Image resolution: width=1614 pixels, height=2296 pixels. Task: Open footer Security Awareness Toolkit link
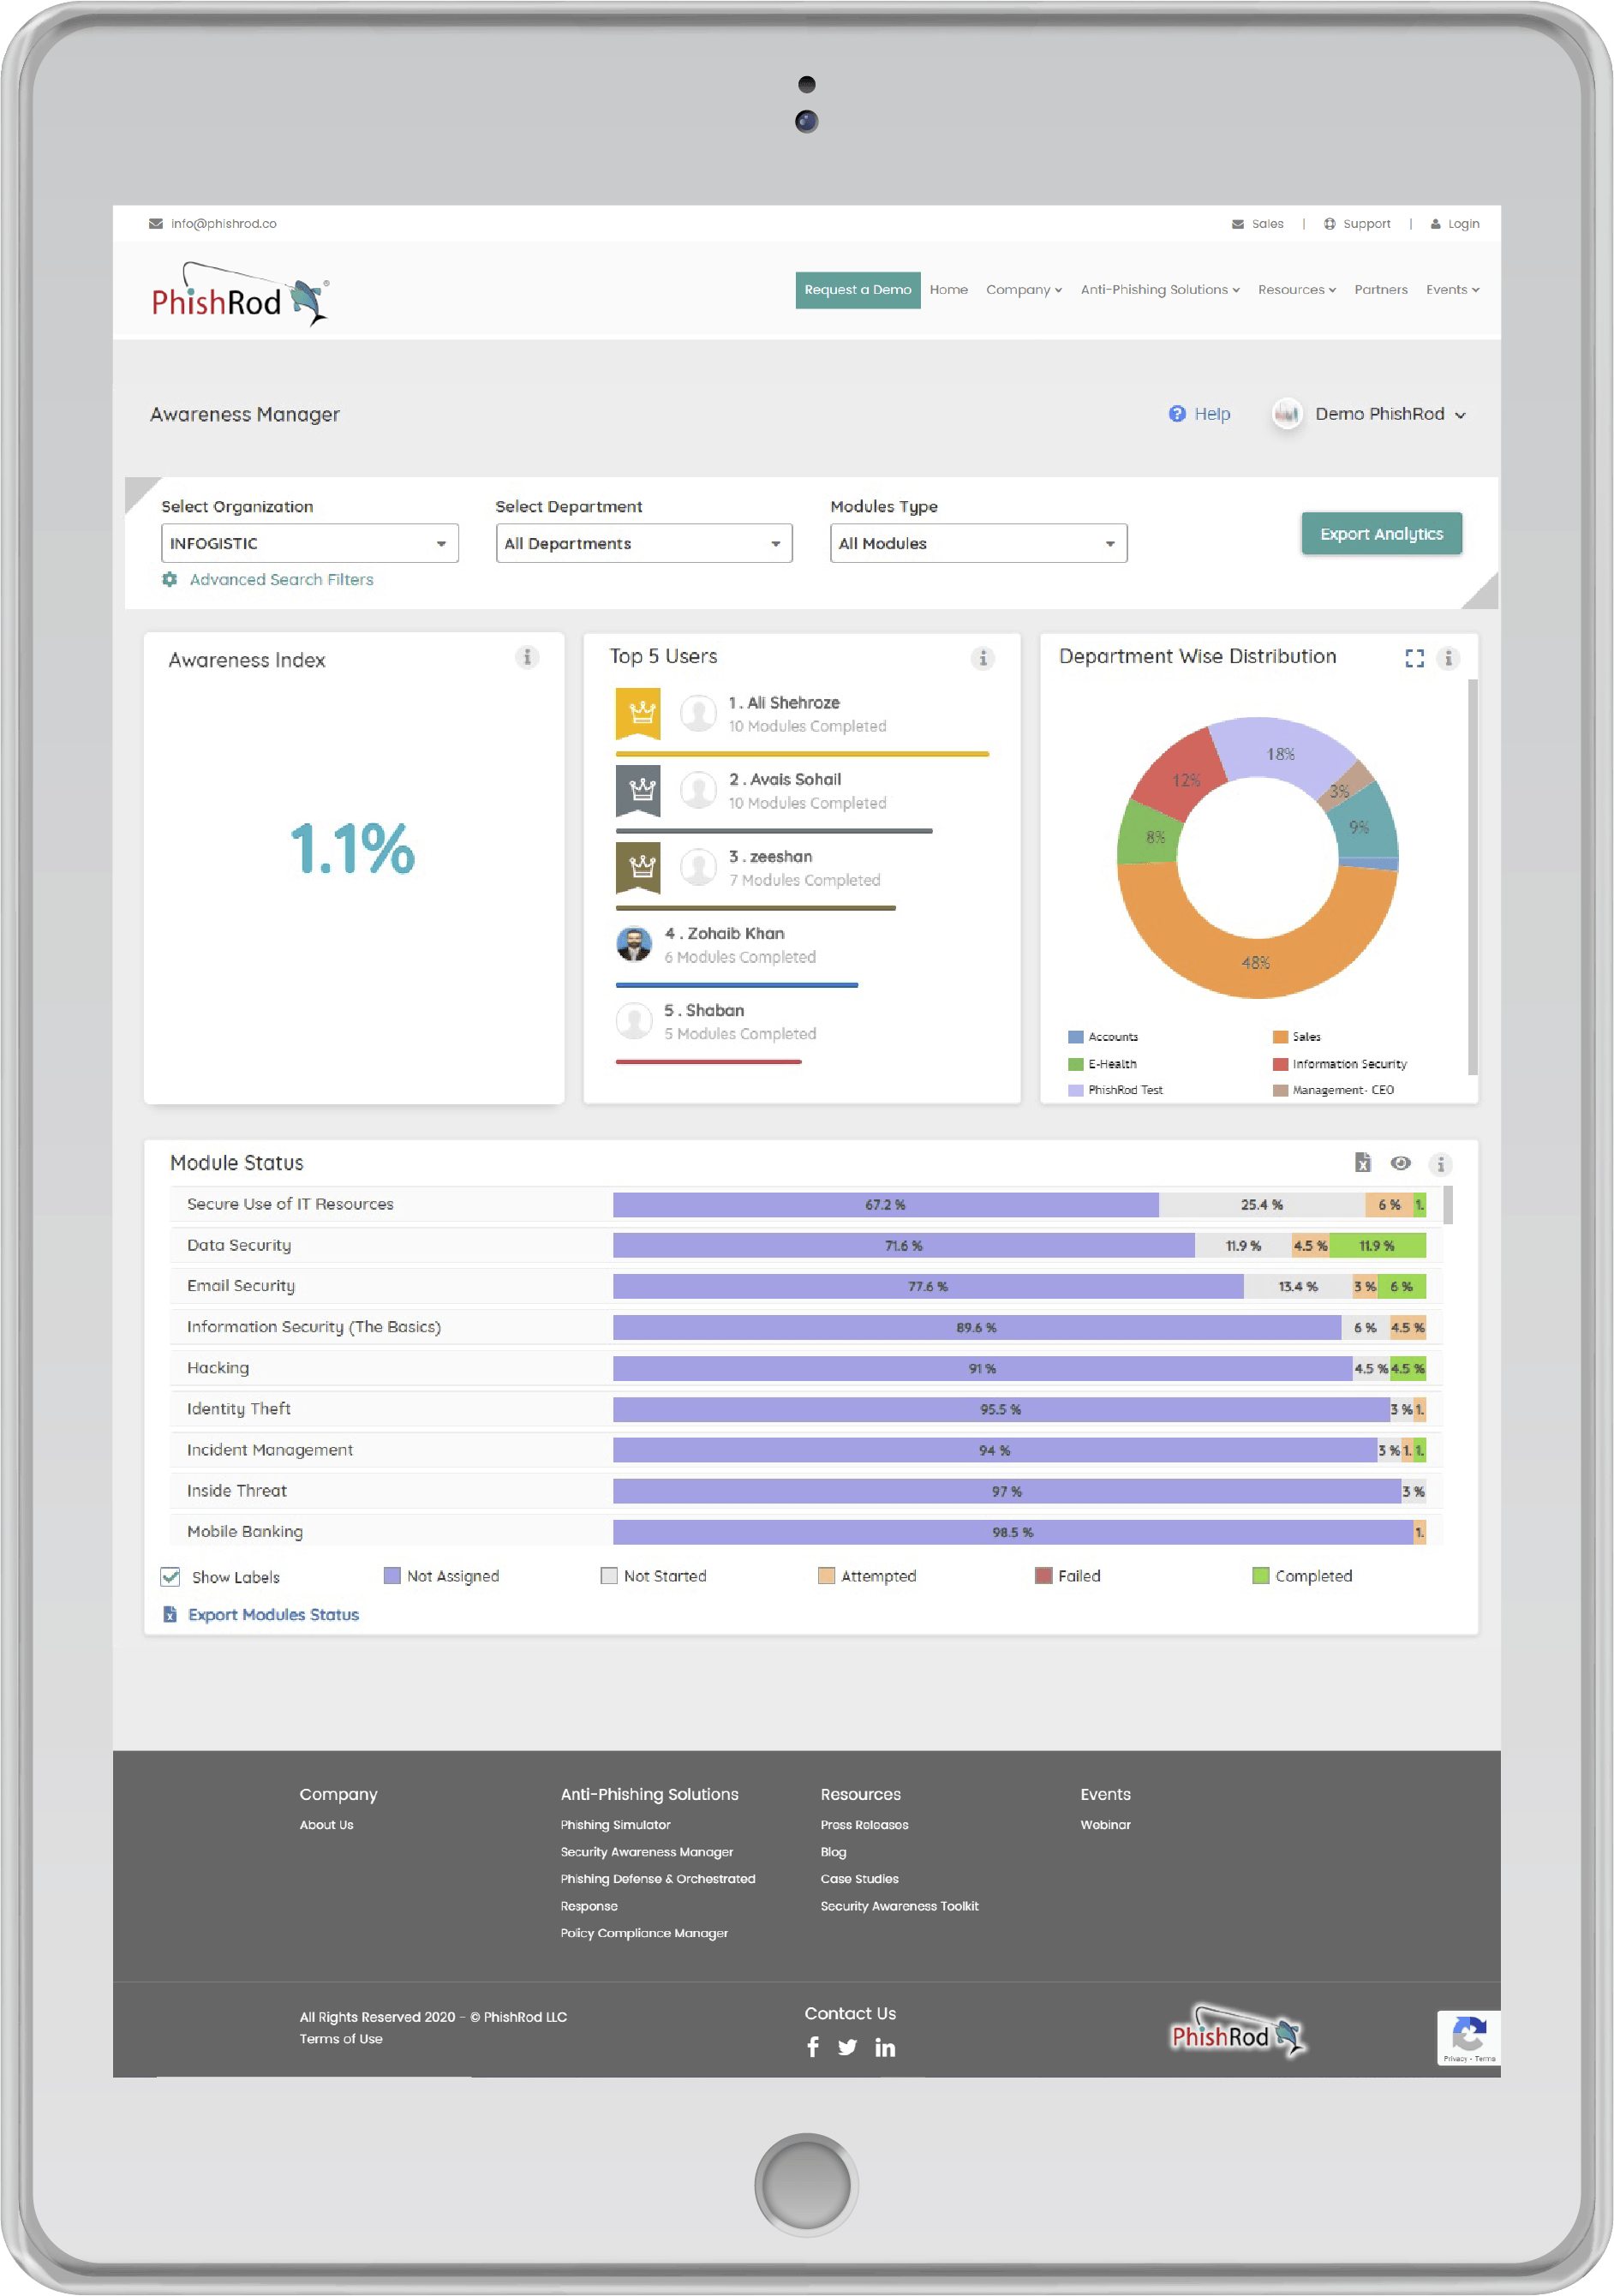coord(900,1907)
